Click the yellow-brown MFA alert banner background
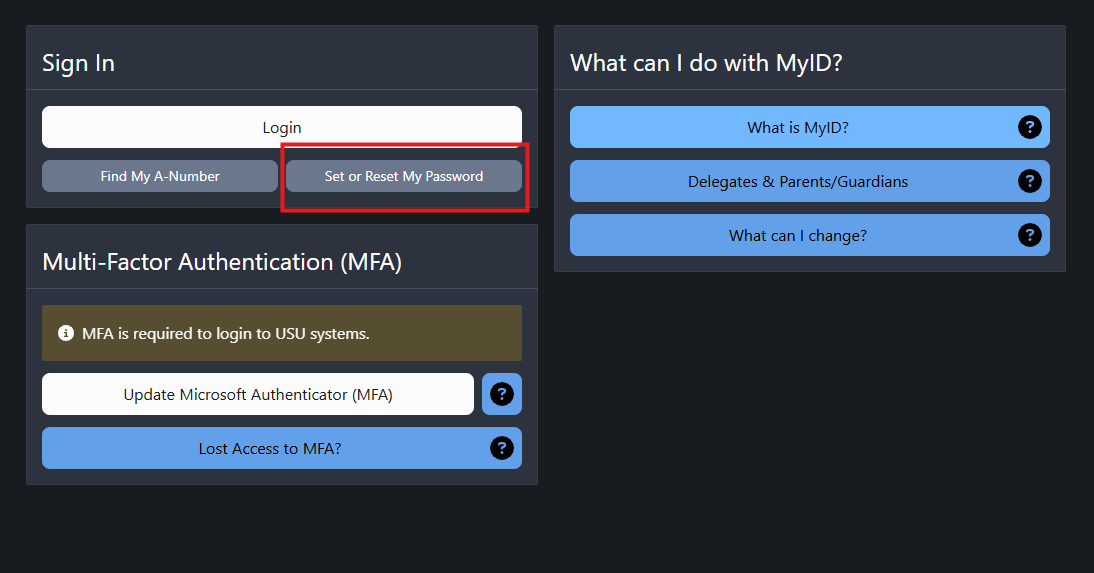The image size is (1094, 573). 447,333
